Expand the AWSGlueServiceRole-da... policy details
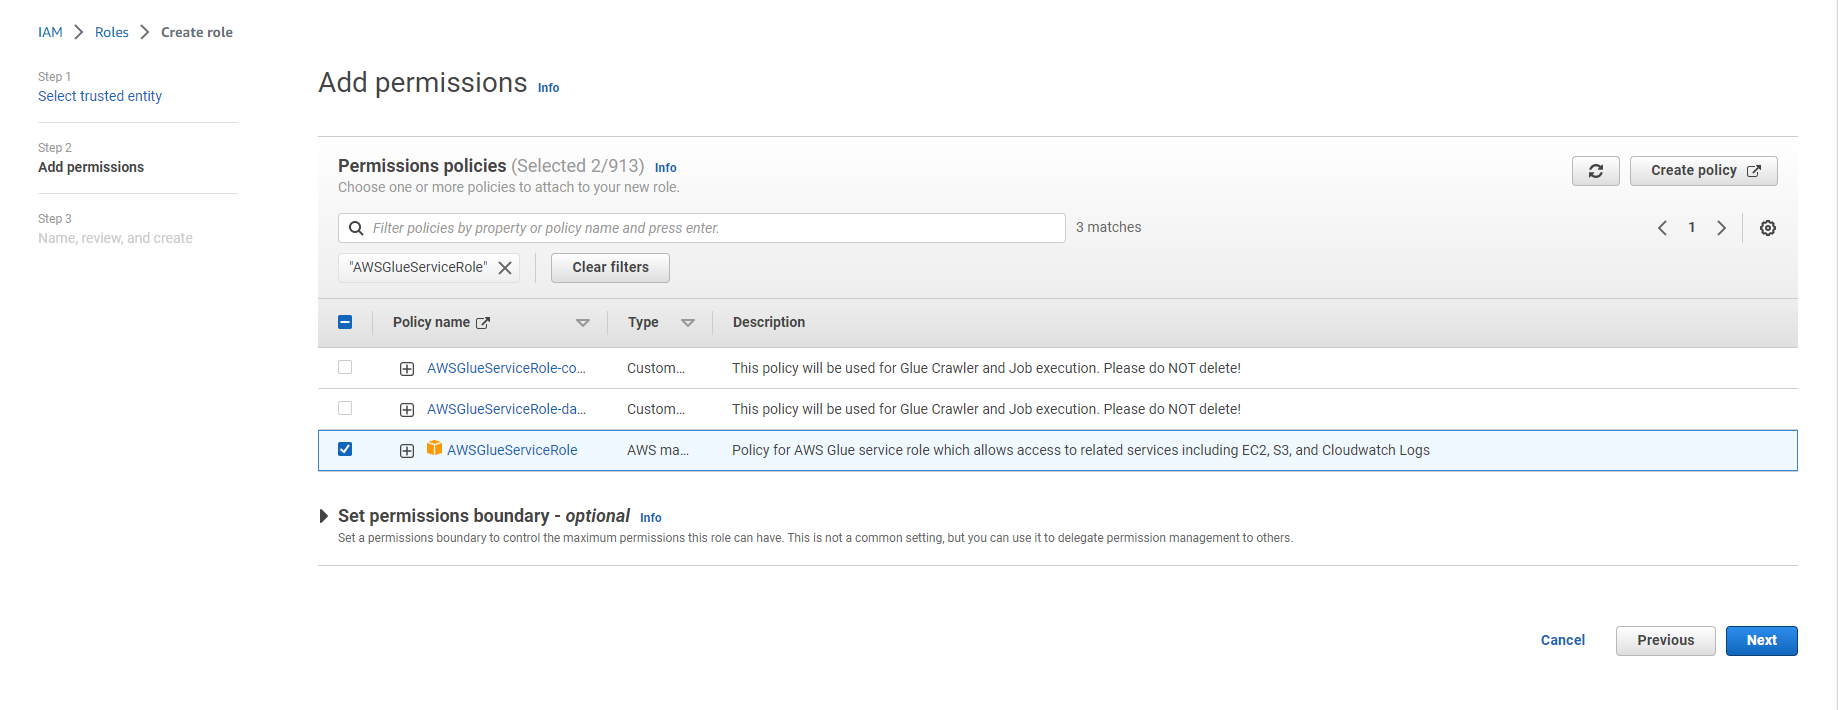Viewport: 1838px width, 710px height. tap(407, 410)
